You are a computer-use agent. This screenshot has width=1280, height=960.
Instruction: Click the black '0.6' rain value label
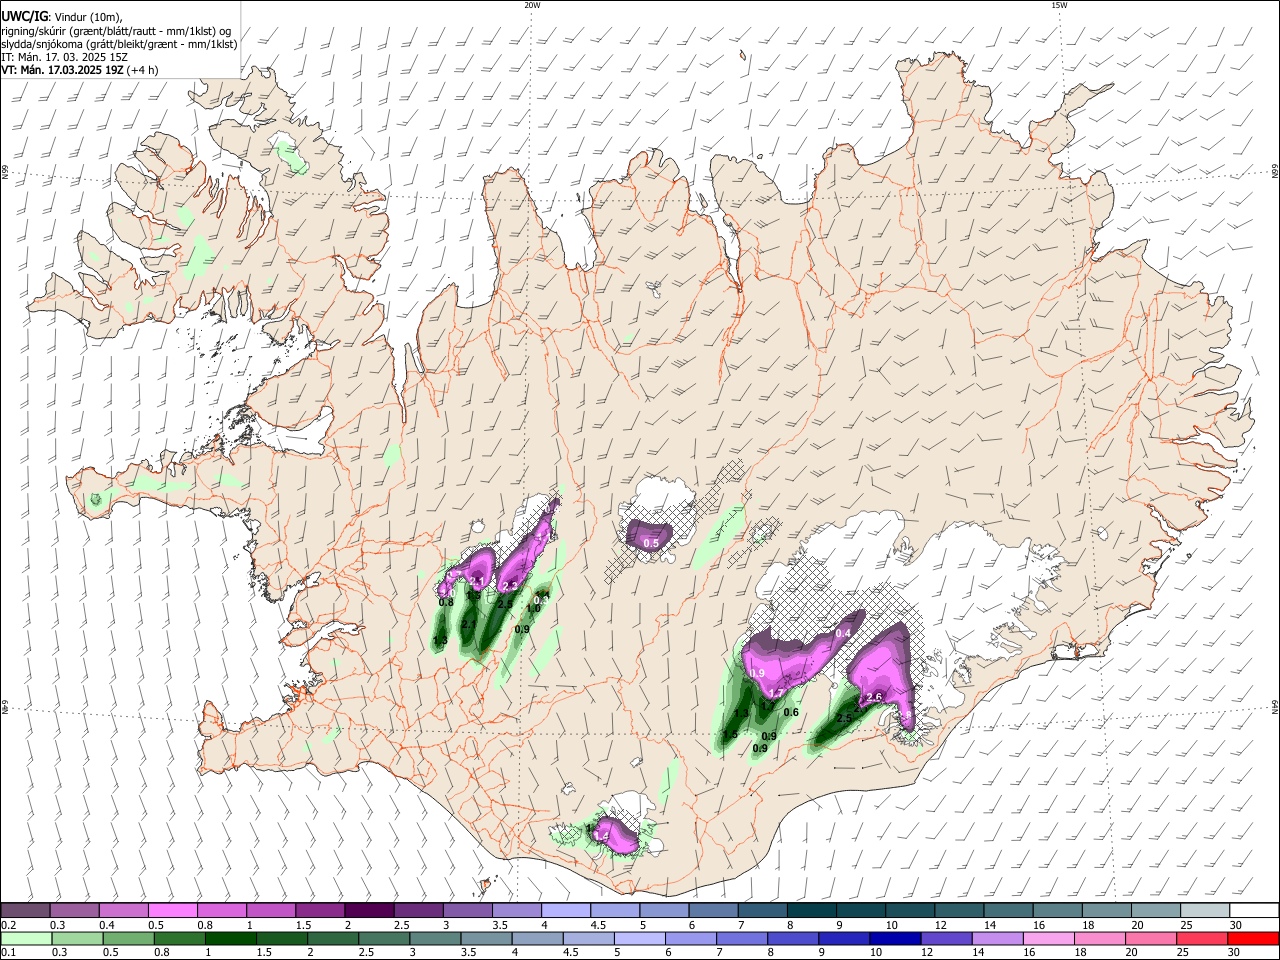[791, 712]
